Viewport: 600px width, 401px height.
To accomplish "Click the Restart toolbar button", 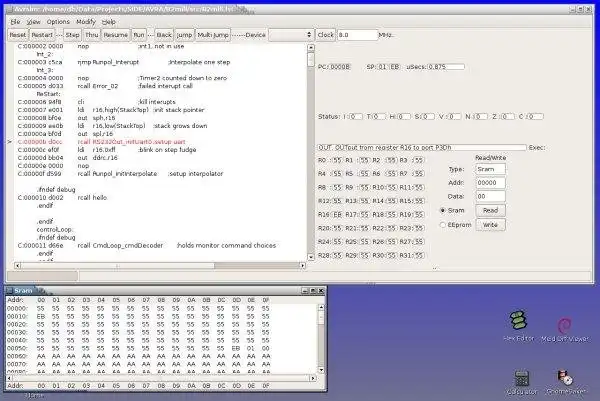I will 42,35.
